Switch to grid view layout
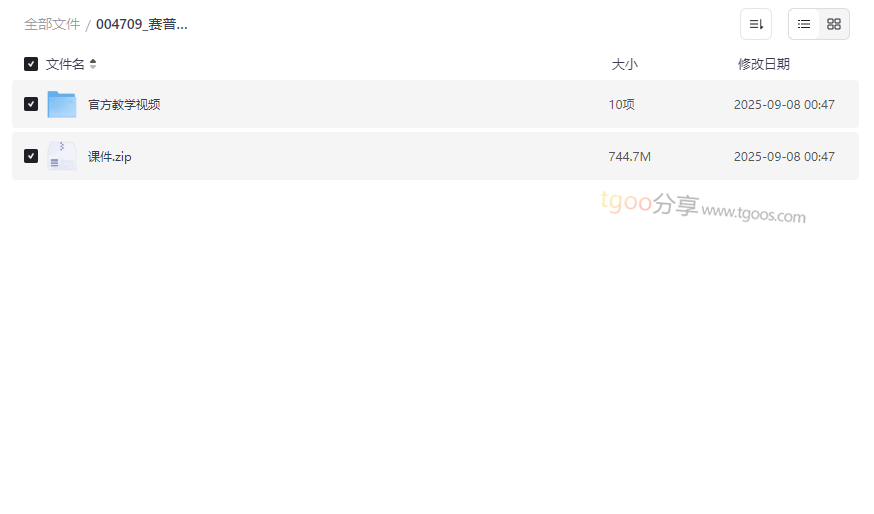 click(x=834, y=24)
